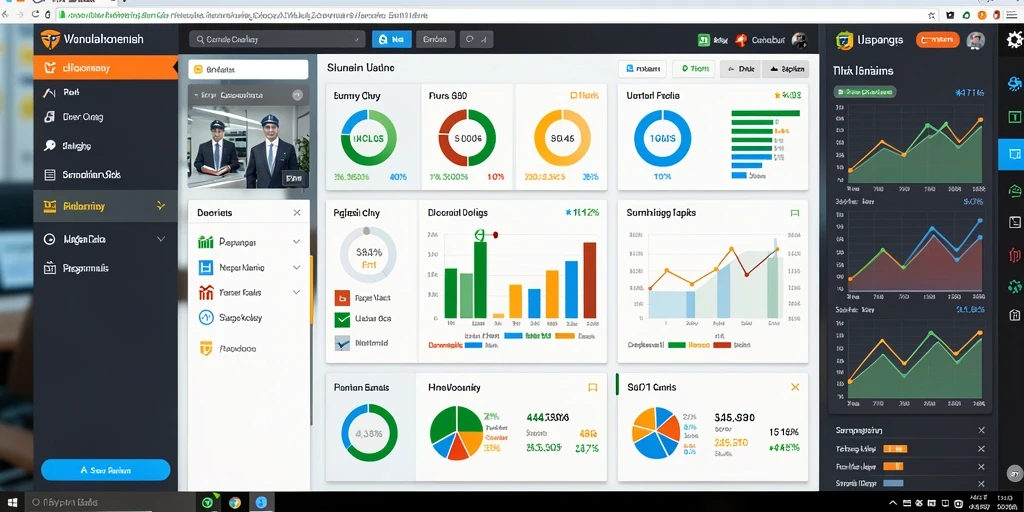The width and height of the screenshot is (1024, 512).
Task: Toggle the blue-checked Nlotiomid checkbox
Action: point(342,342)
